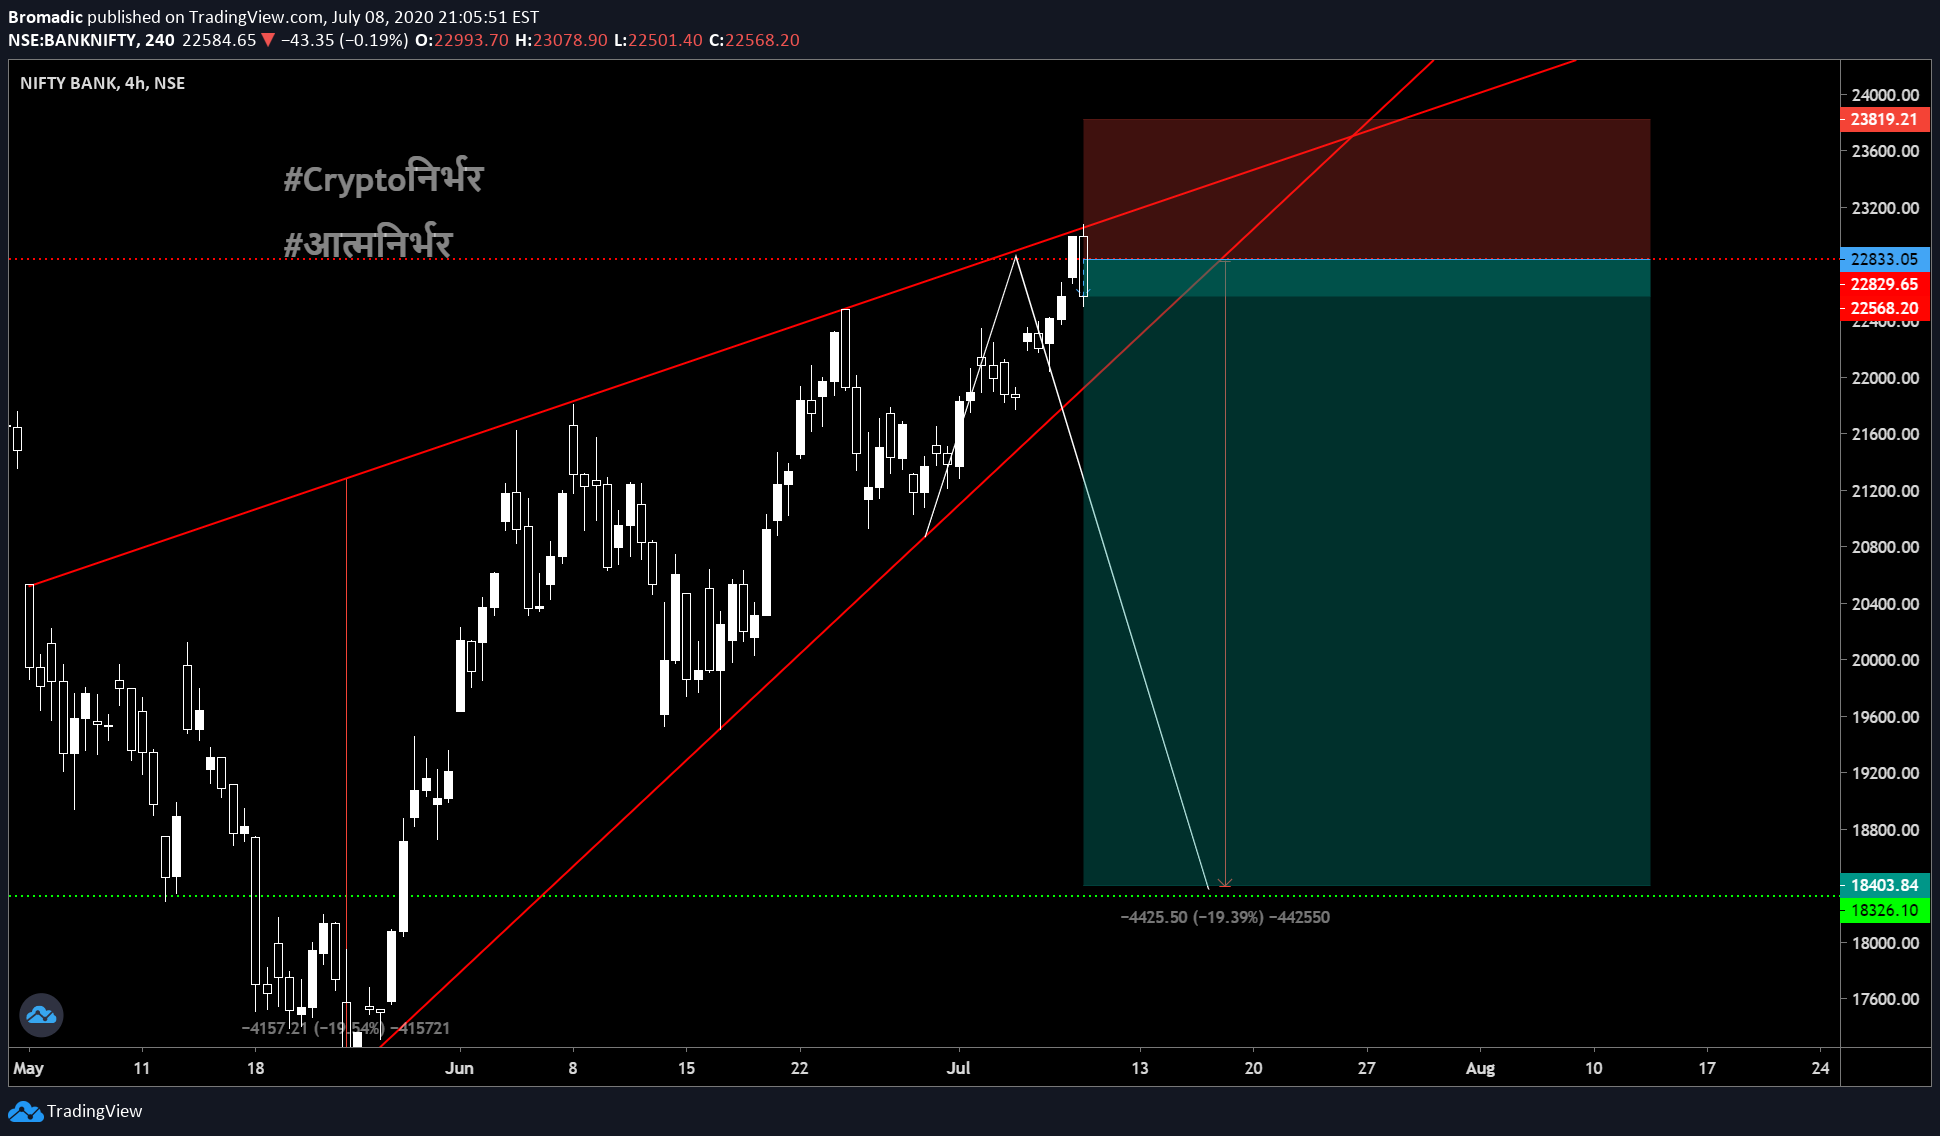
Task: Click the Bromadic author name
Action: click(45, 17)
